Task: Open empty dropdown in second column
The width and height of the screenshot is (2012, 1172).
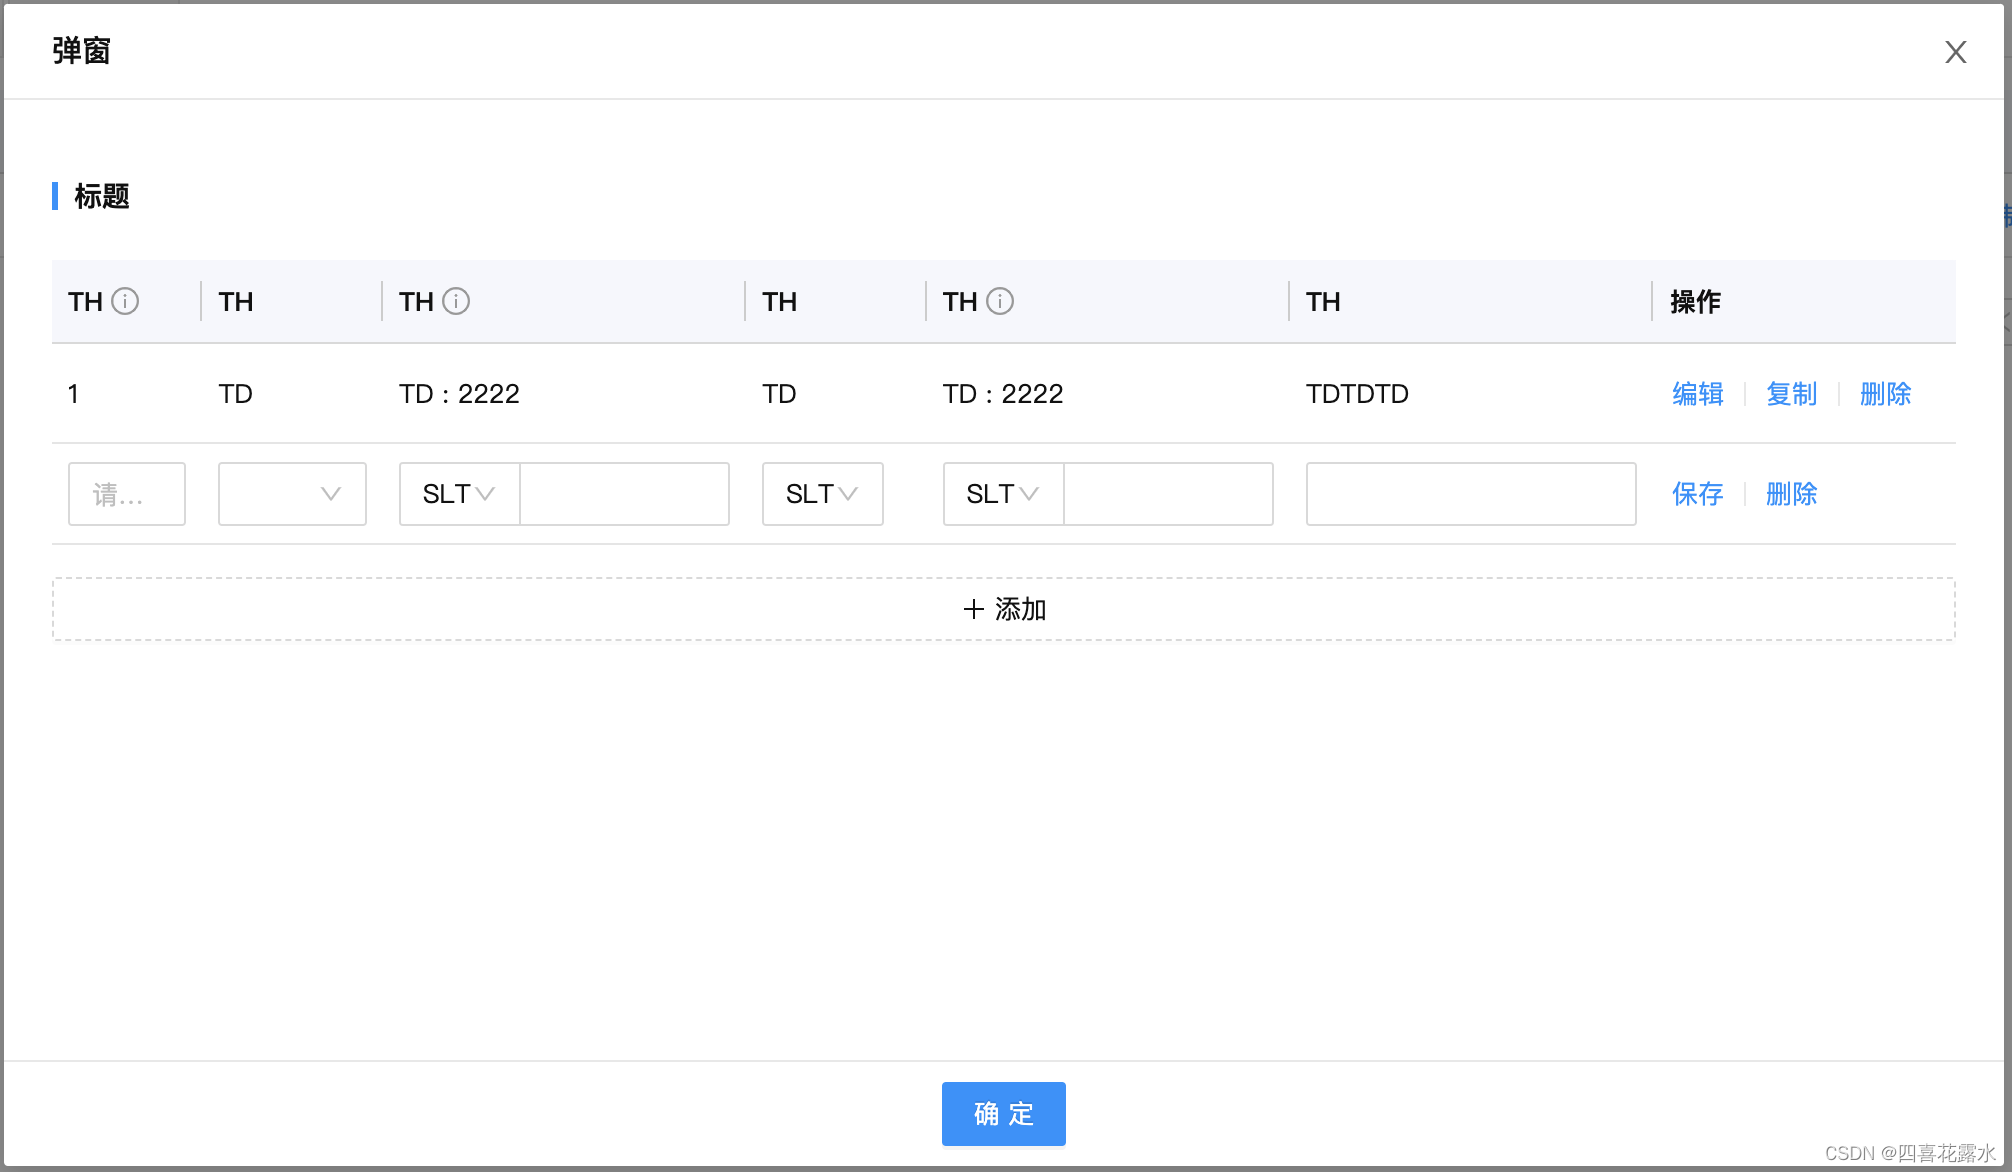Action: click(292, 494)
